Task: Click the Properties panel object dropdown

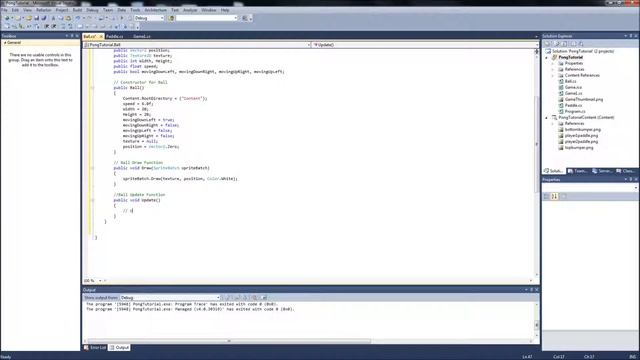Action: tap(590, 188)
